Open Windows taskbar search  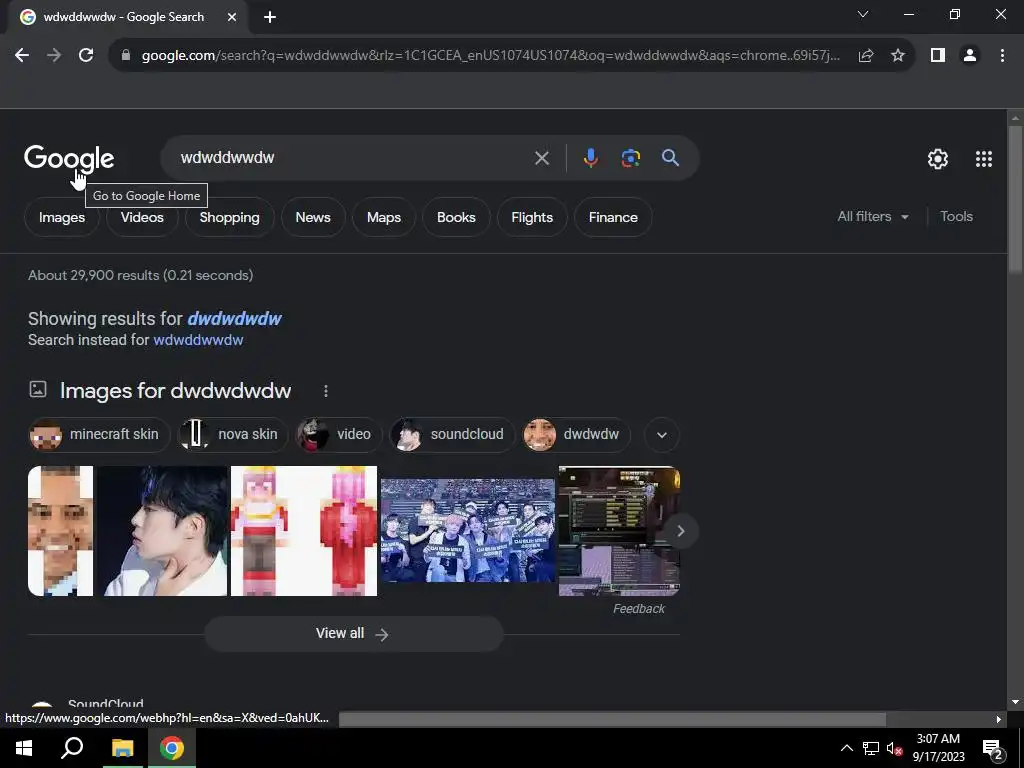click(72, 748)
